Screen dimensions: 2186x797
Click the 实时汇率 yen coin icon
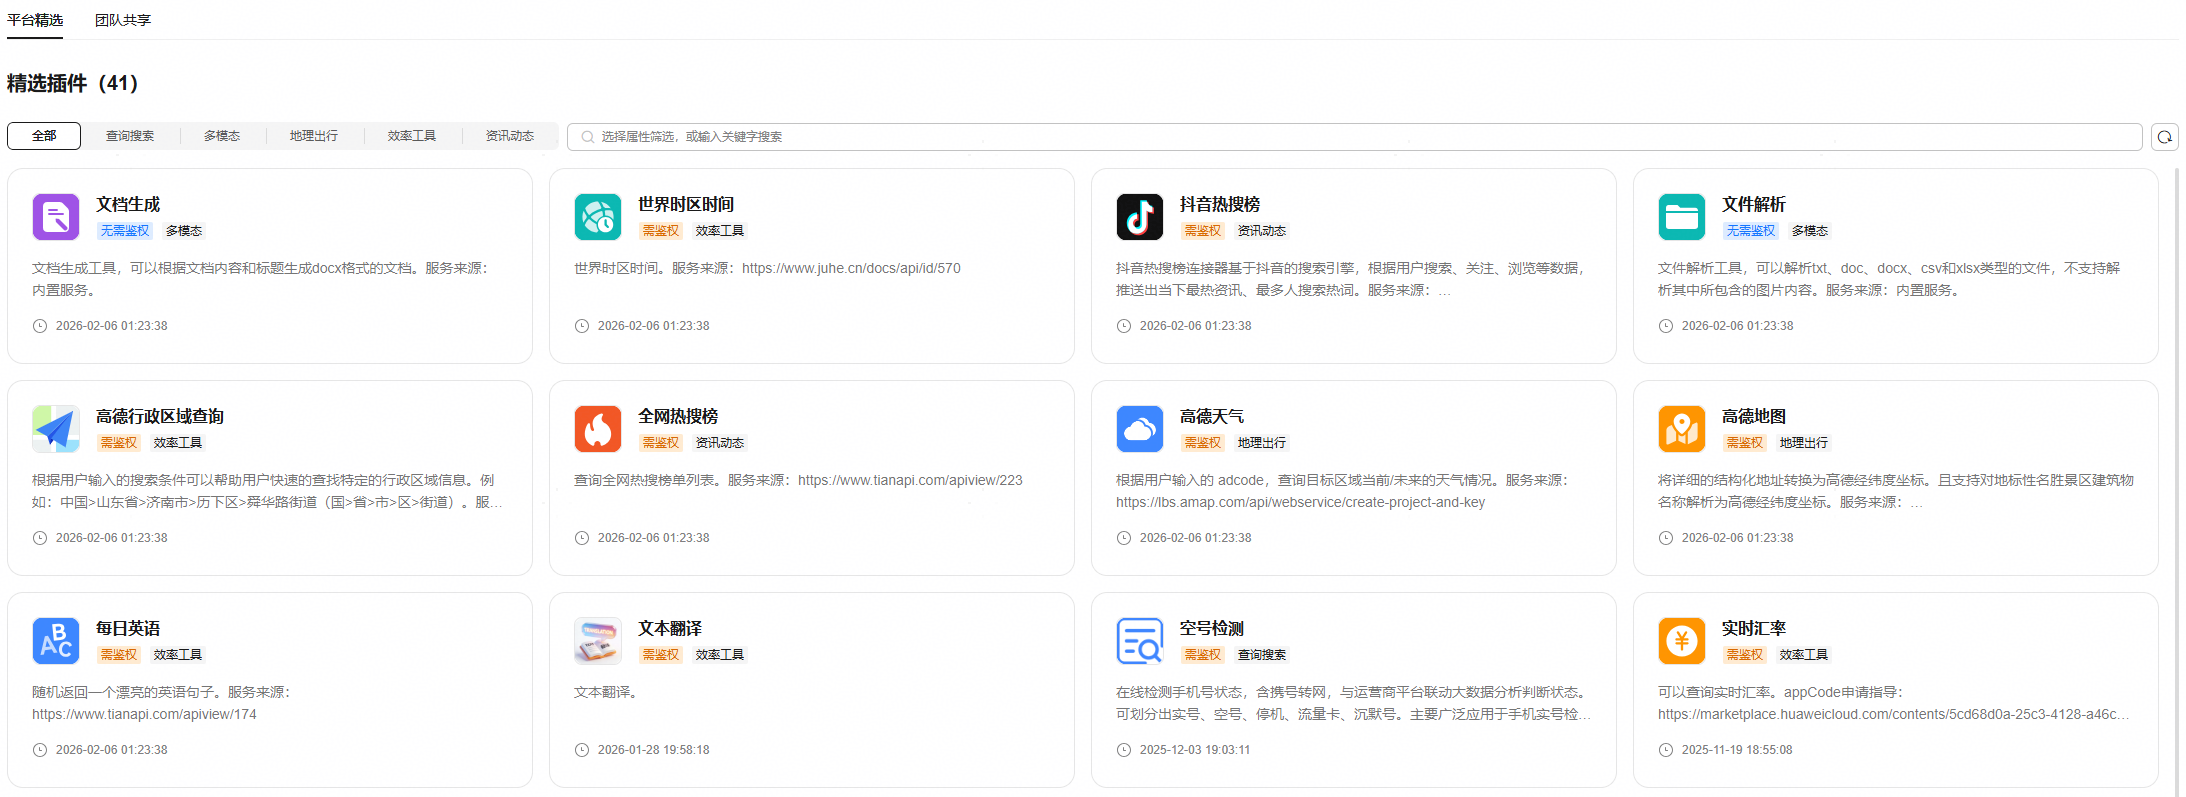coord(1682,641)
